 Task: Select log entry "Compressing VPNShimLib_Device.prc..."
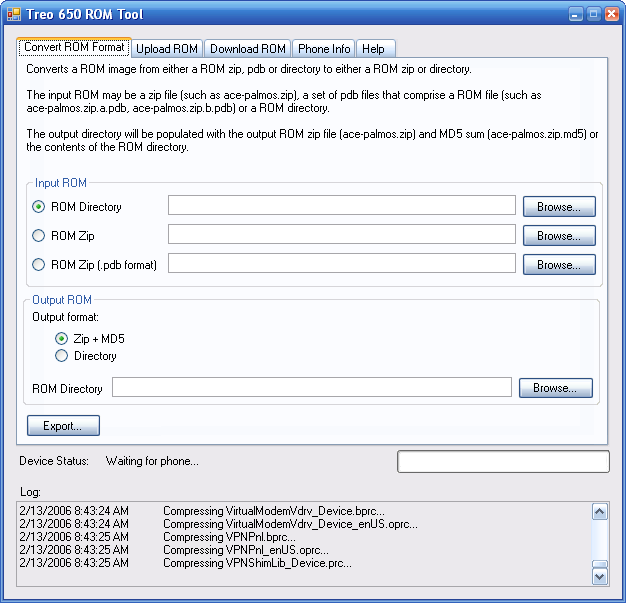coord(258,563)
